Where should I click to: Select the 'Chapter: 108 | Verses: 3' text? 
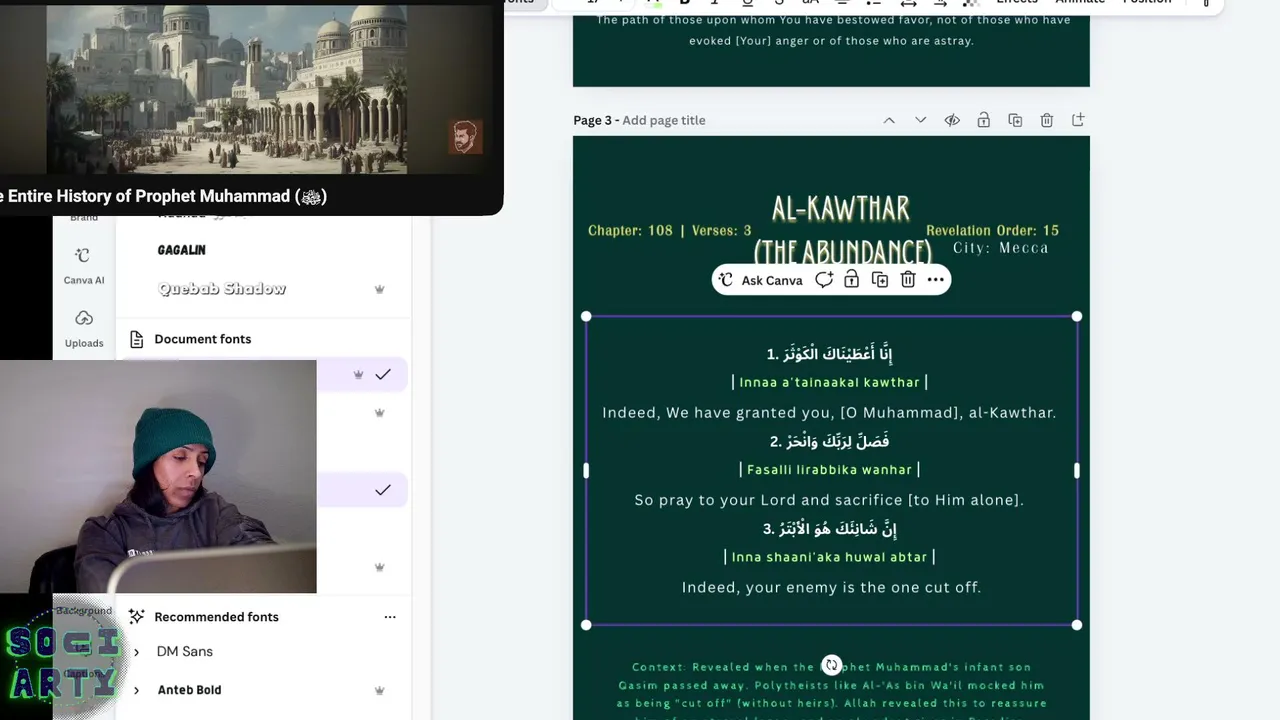669,231
